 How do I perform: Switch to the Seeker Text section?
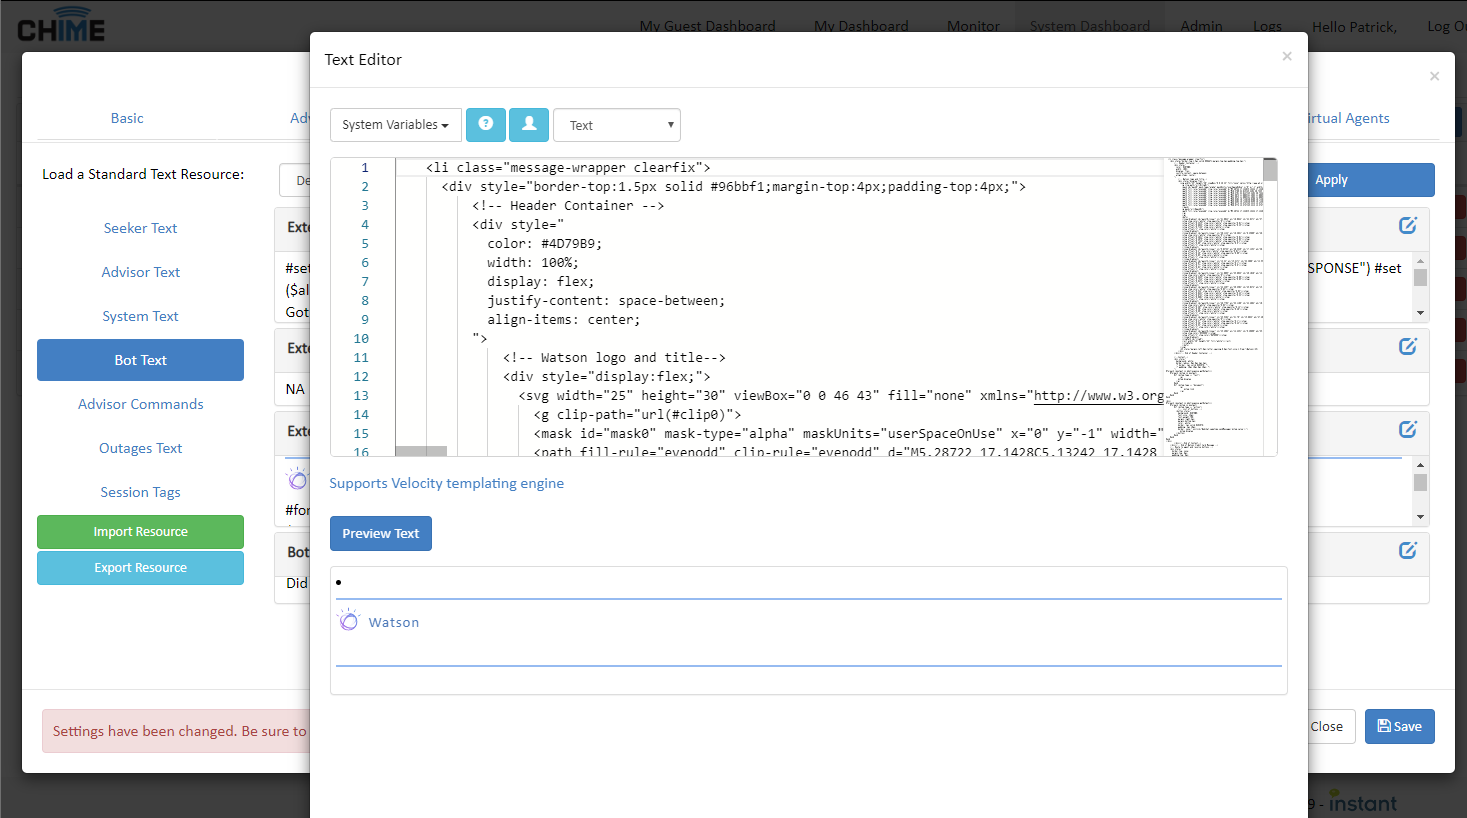pos(140,228)
